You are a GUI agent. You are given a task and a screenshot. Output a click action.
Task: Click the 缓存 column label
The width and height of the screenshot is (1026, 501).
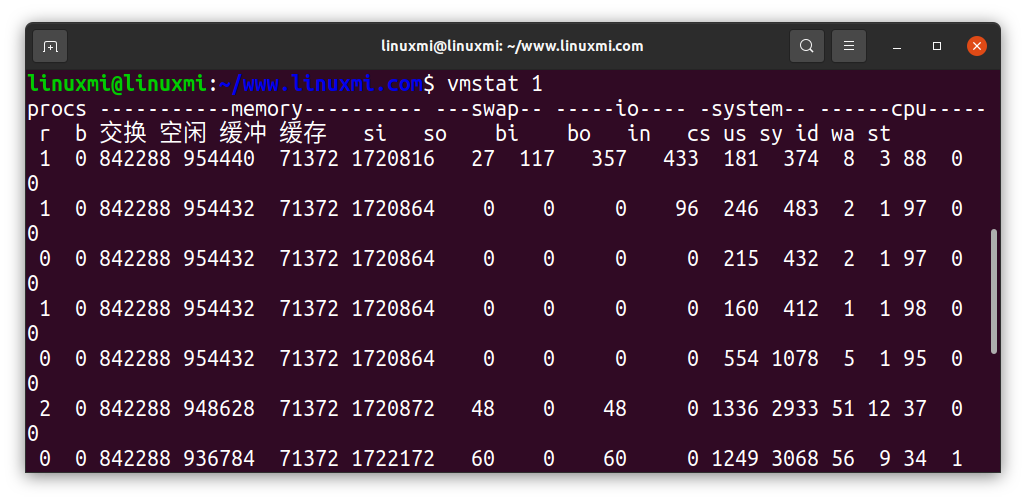pos(303,133)
